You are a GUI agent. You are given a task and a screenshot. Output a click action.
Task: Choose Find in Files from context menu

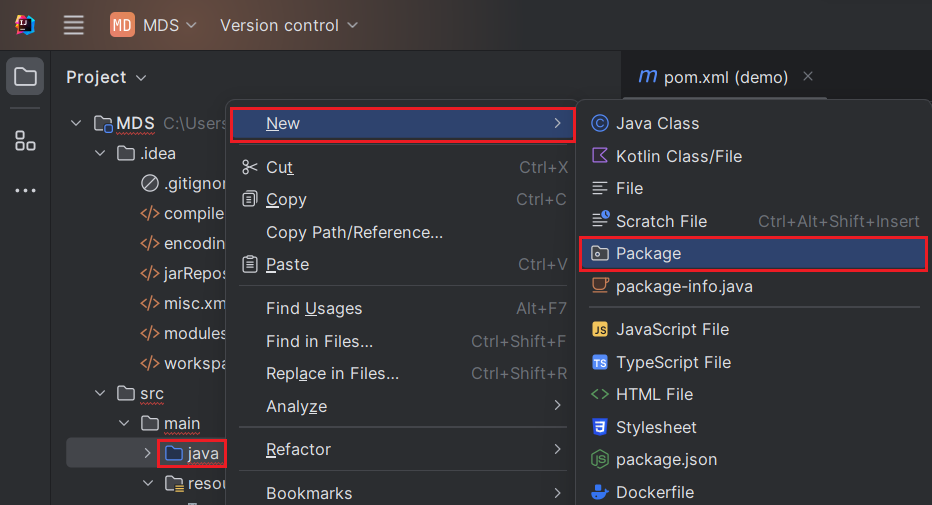[x=319, y=341]
